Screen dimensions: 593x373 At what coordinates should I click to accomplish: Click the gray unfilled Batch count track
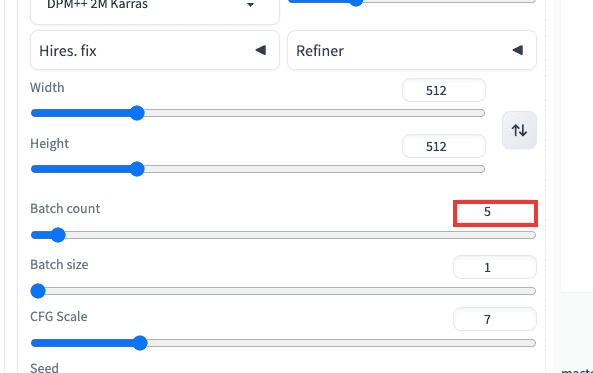[300, 235]
